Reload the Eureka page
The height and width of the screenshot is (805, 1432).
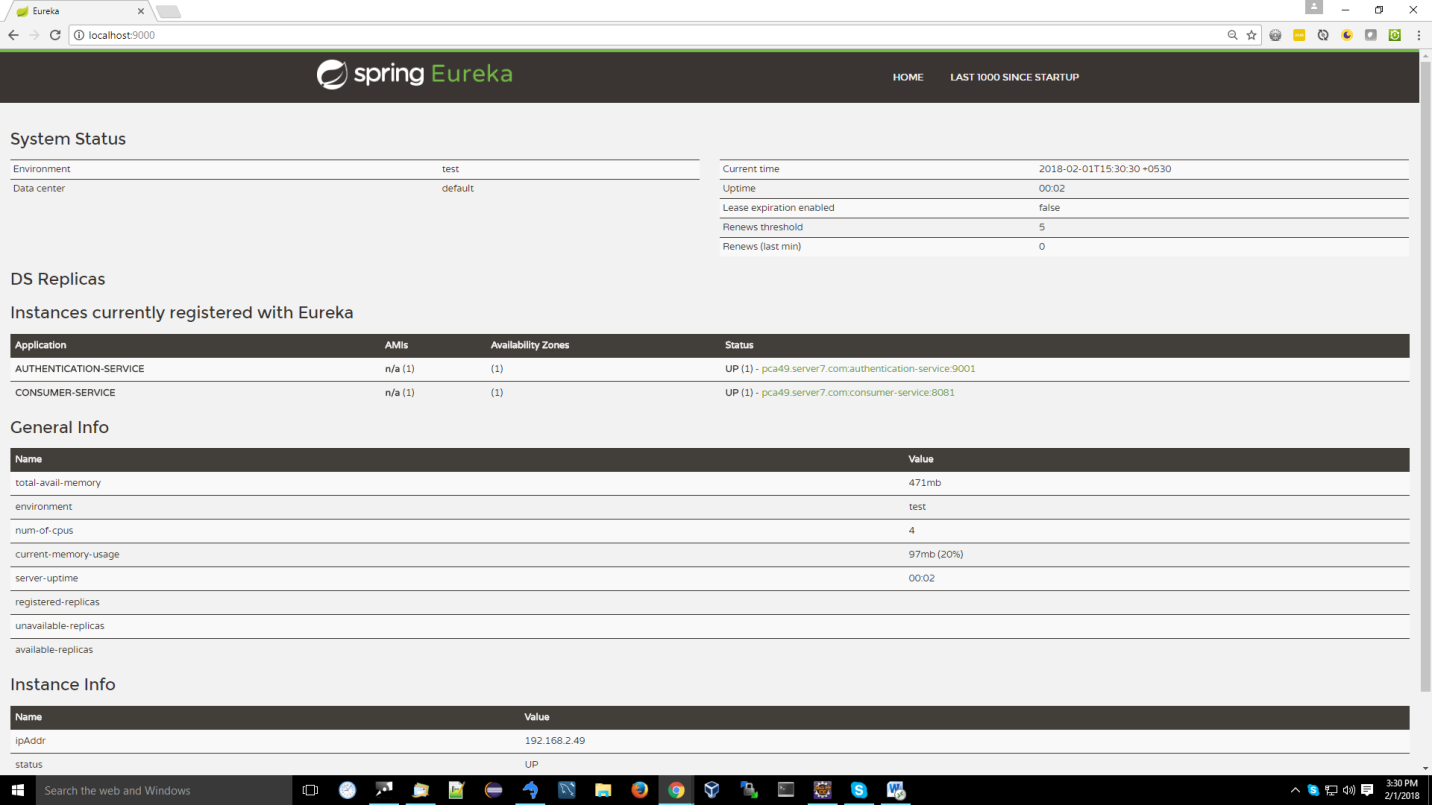click(x=55, y=35)
